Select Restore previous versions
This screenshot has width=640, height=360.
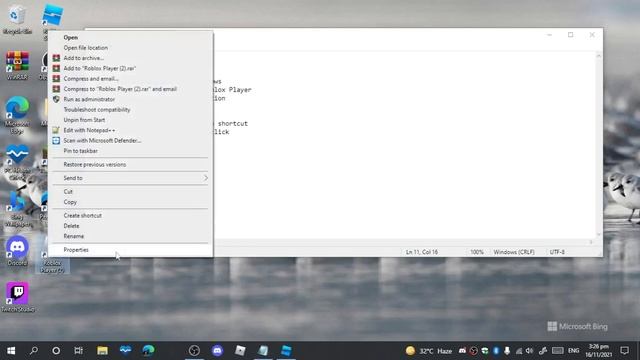click(x=131, y=164)
